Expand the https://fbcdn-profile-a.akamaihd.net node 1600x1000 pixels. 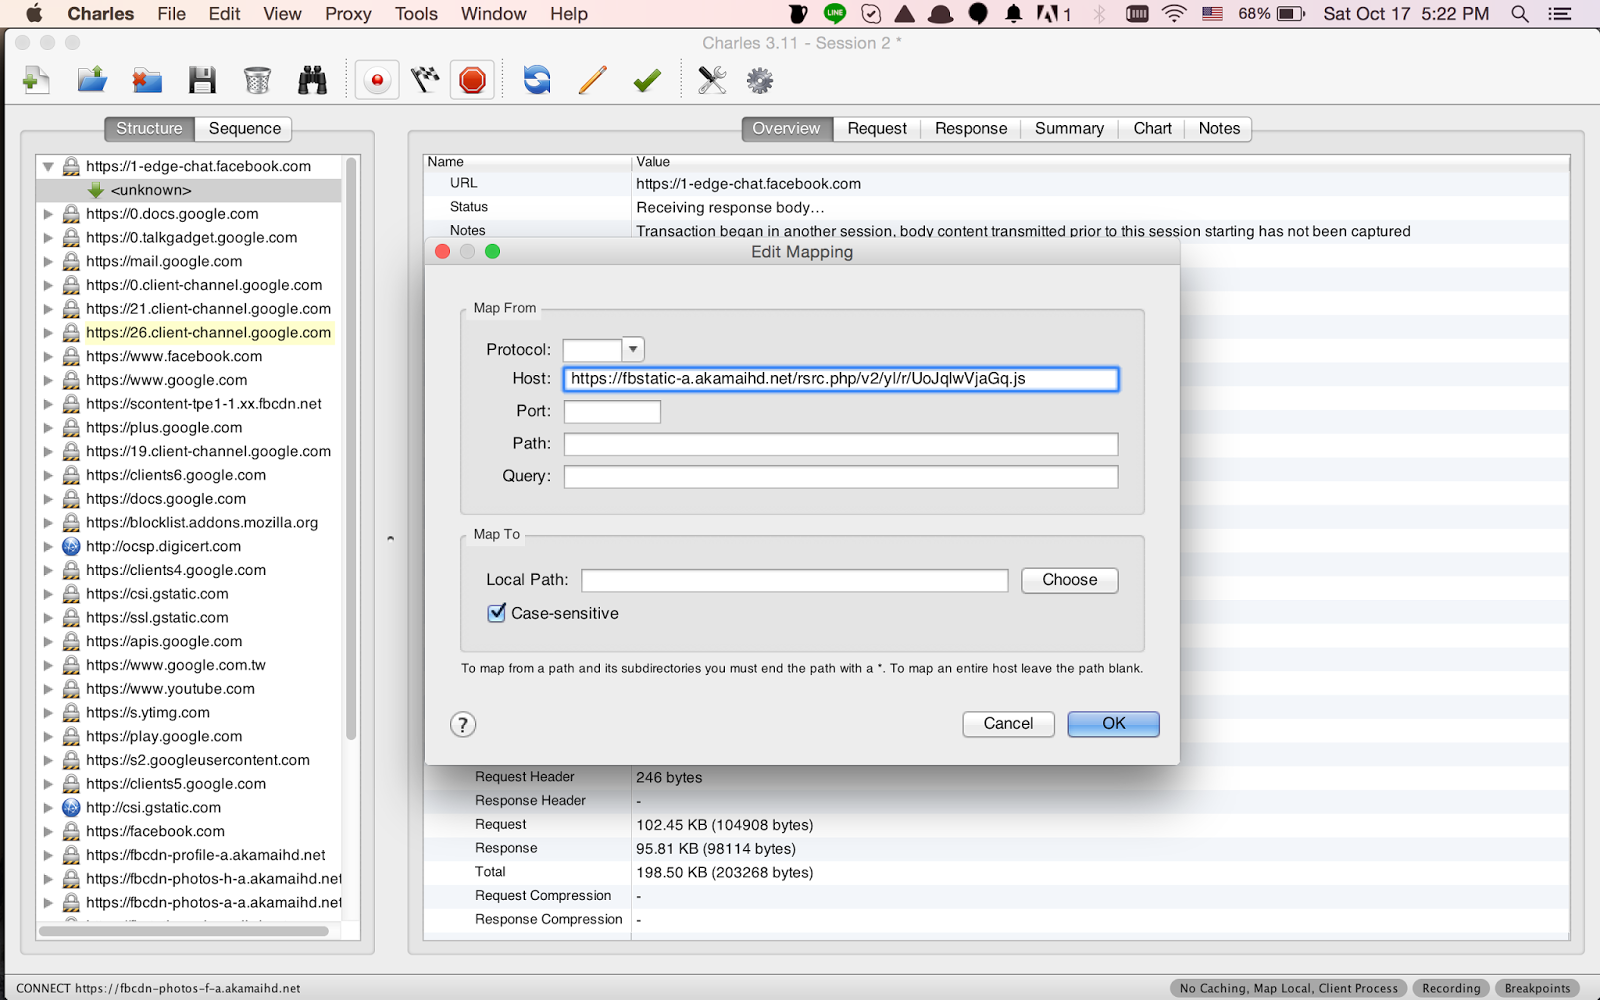pyautogui.click(x=48, y=856)
